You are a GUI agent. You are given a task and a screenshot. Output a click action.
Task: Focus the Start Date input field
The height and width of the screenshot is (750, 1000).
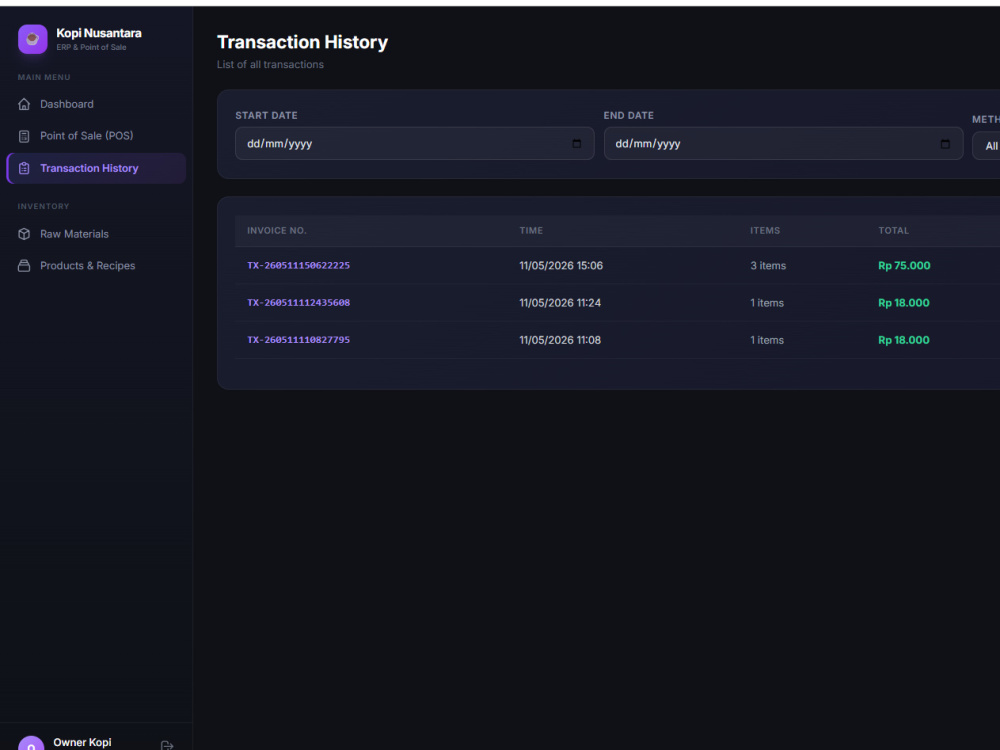pyautogui.click(x=415, y=143)
